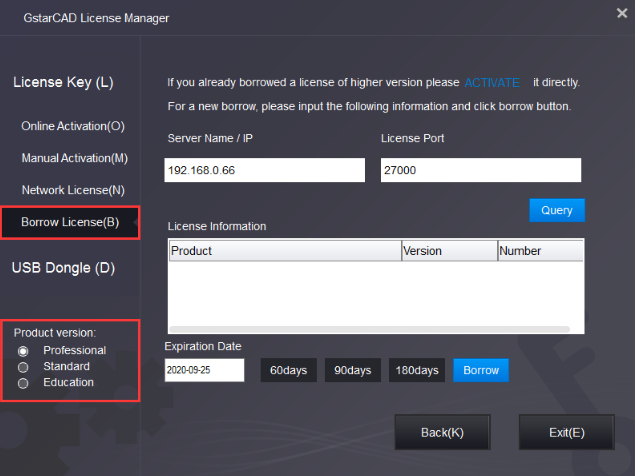
Task: Click the ACTIVATE link
Action: point(492,83)
